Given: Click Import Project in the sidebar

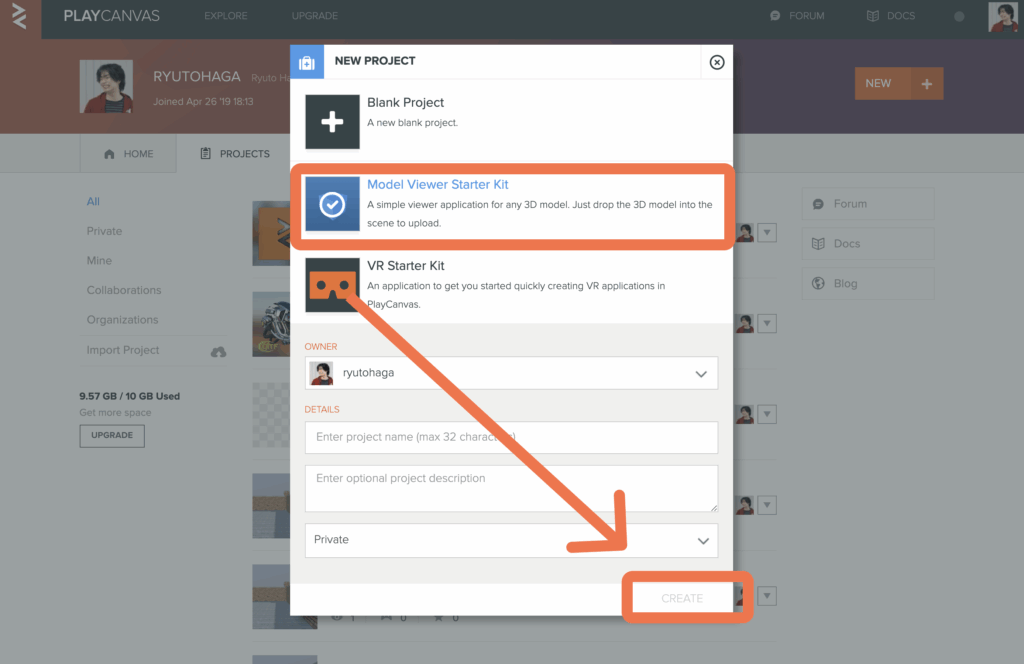Looking at the screenshot, I should [123, 351].
